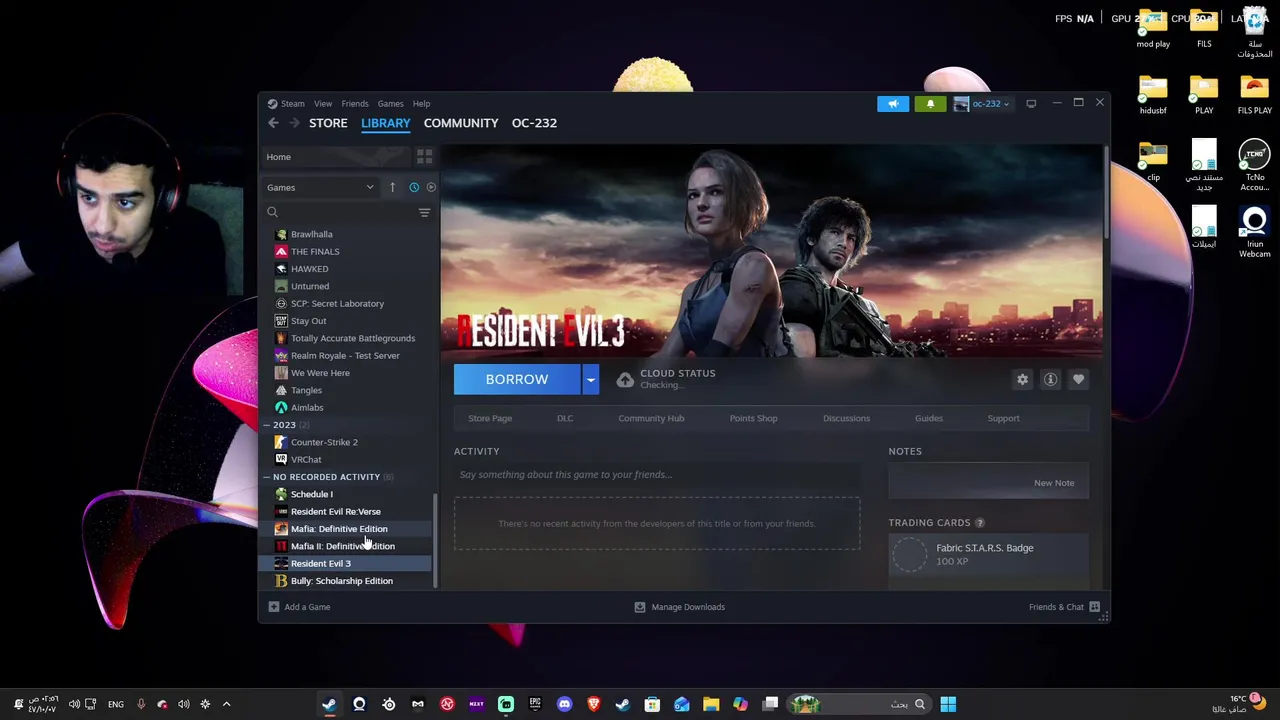Click Add a Game
1280x720 pixels.
point(299,607)
